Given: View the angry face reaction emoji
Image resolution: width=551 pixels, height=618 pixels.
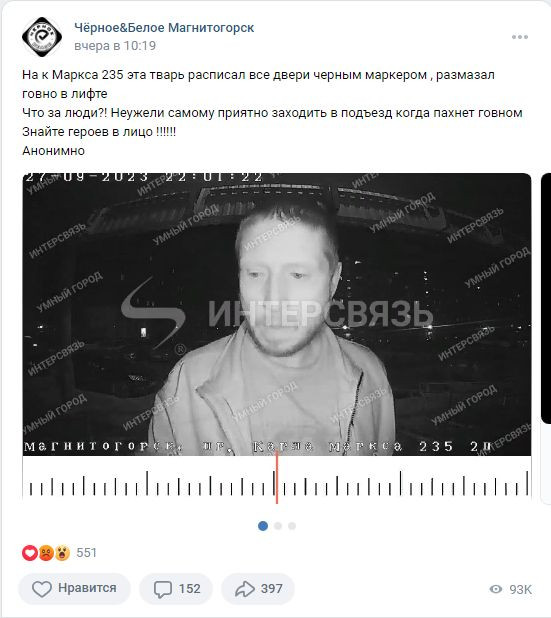Looking at the screenshot, I should [x=46, y=553].
